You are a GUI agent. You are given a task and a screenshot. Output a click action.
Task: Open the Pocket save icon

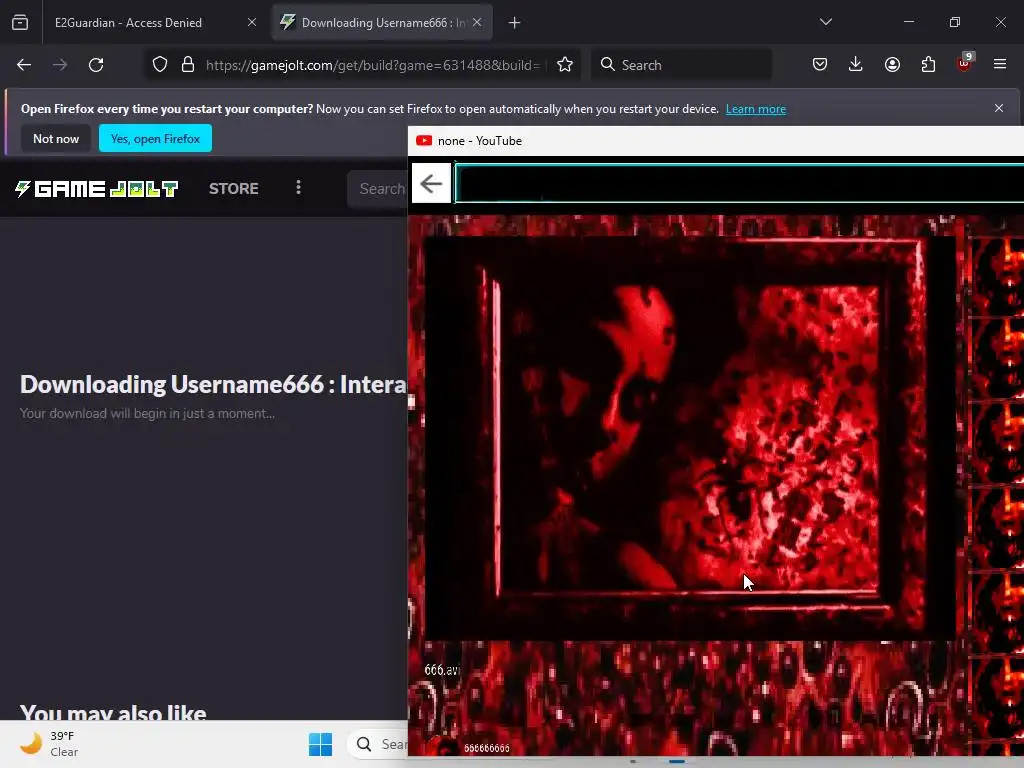(820, 64)
